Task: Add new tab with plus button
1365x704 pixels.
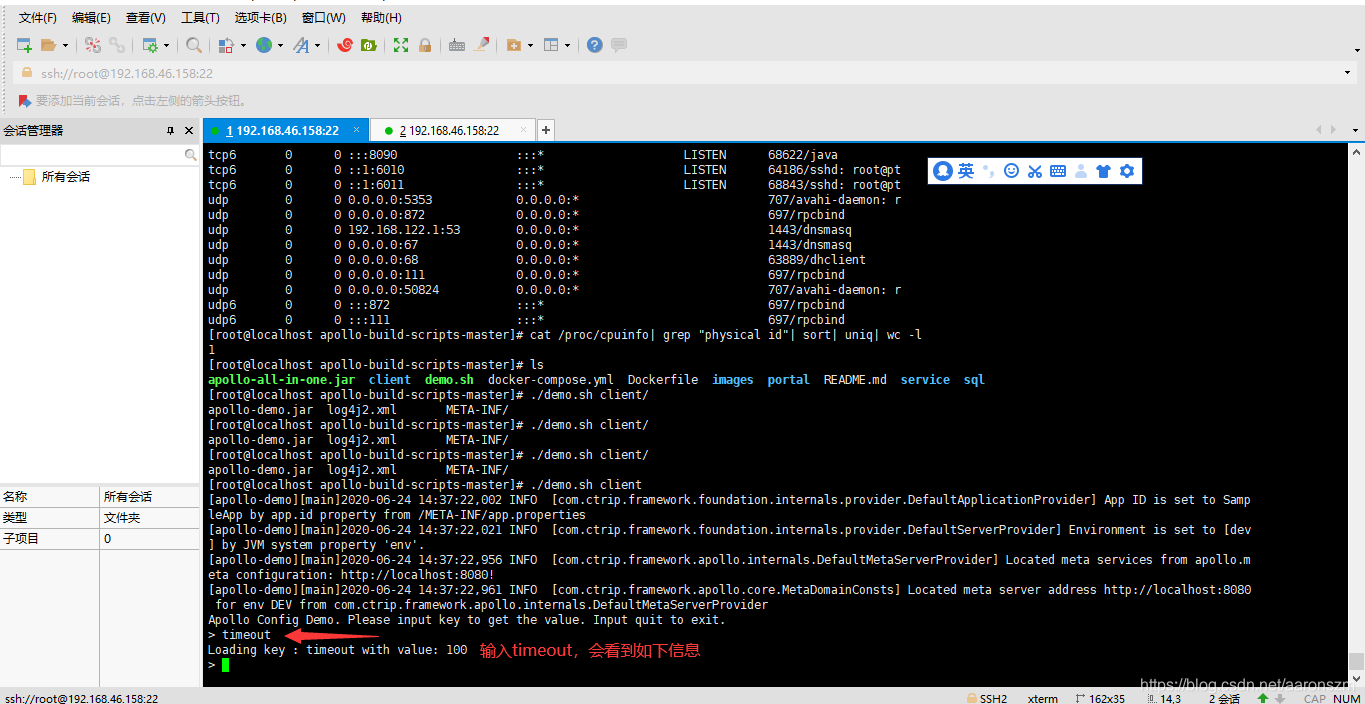Action: [546, 130]
